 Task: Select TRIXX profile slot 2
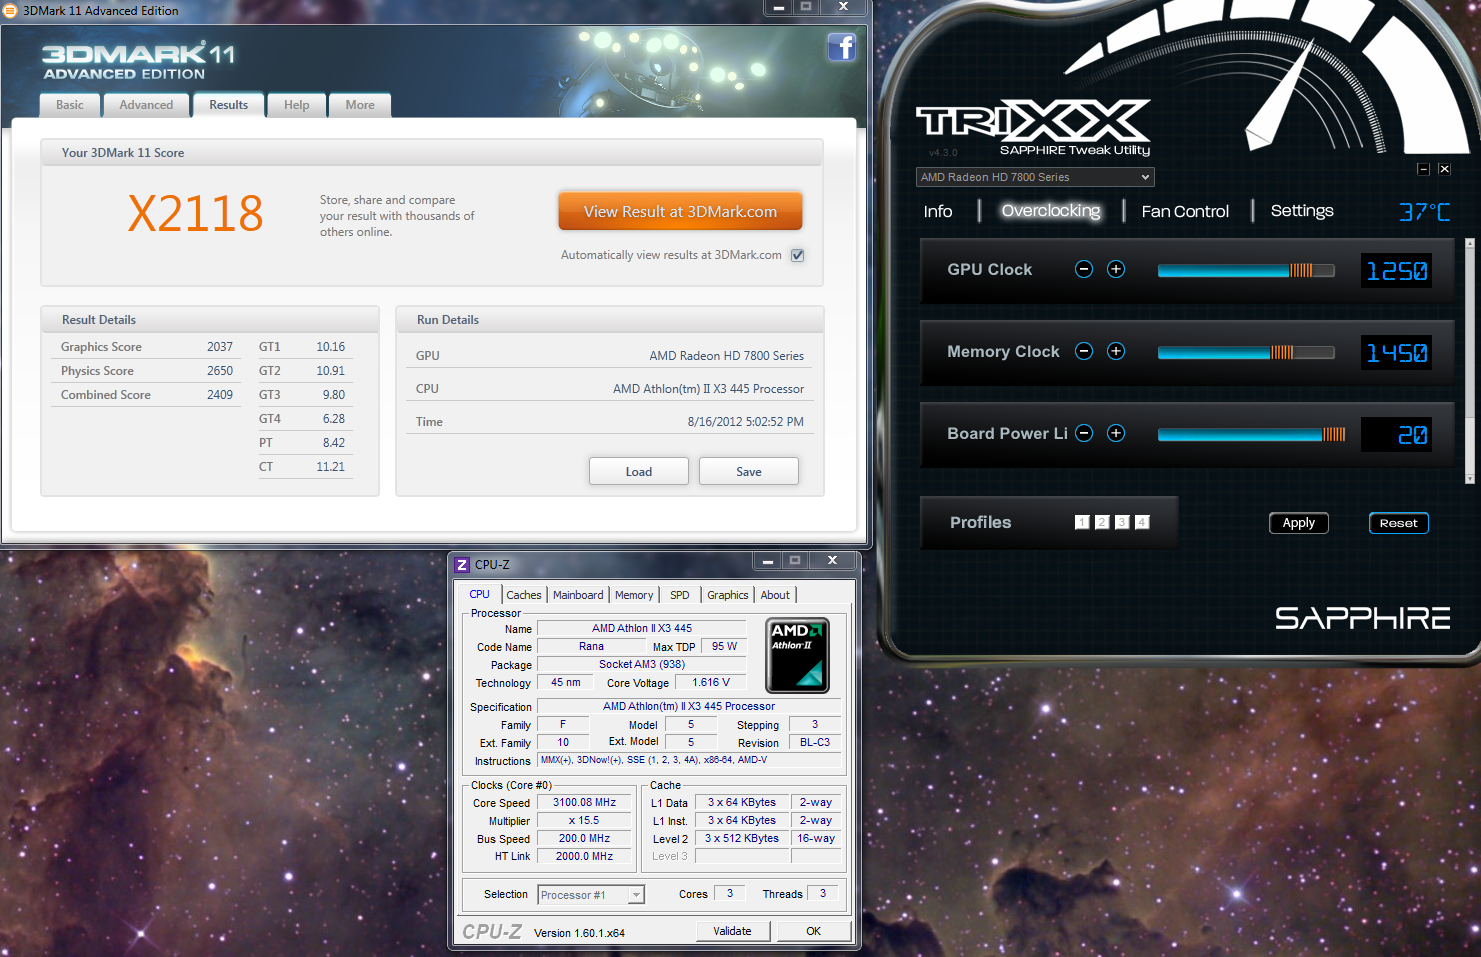pyautogui.click(x=1102, y=522)
